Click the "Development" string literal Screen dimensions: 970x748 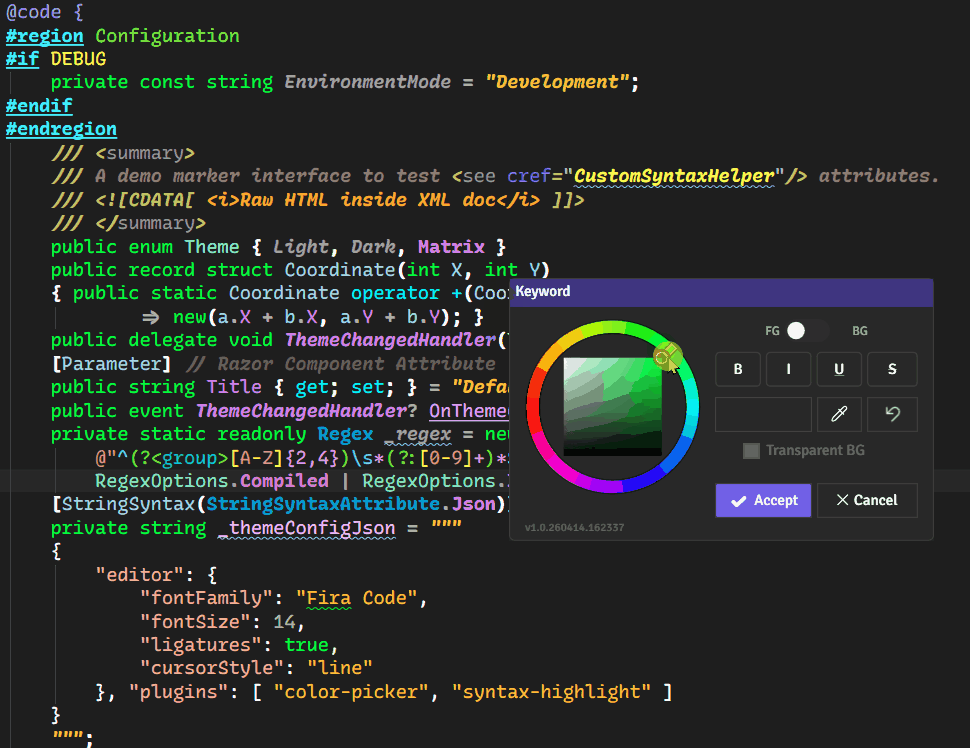point(557,82)
